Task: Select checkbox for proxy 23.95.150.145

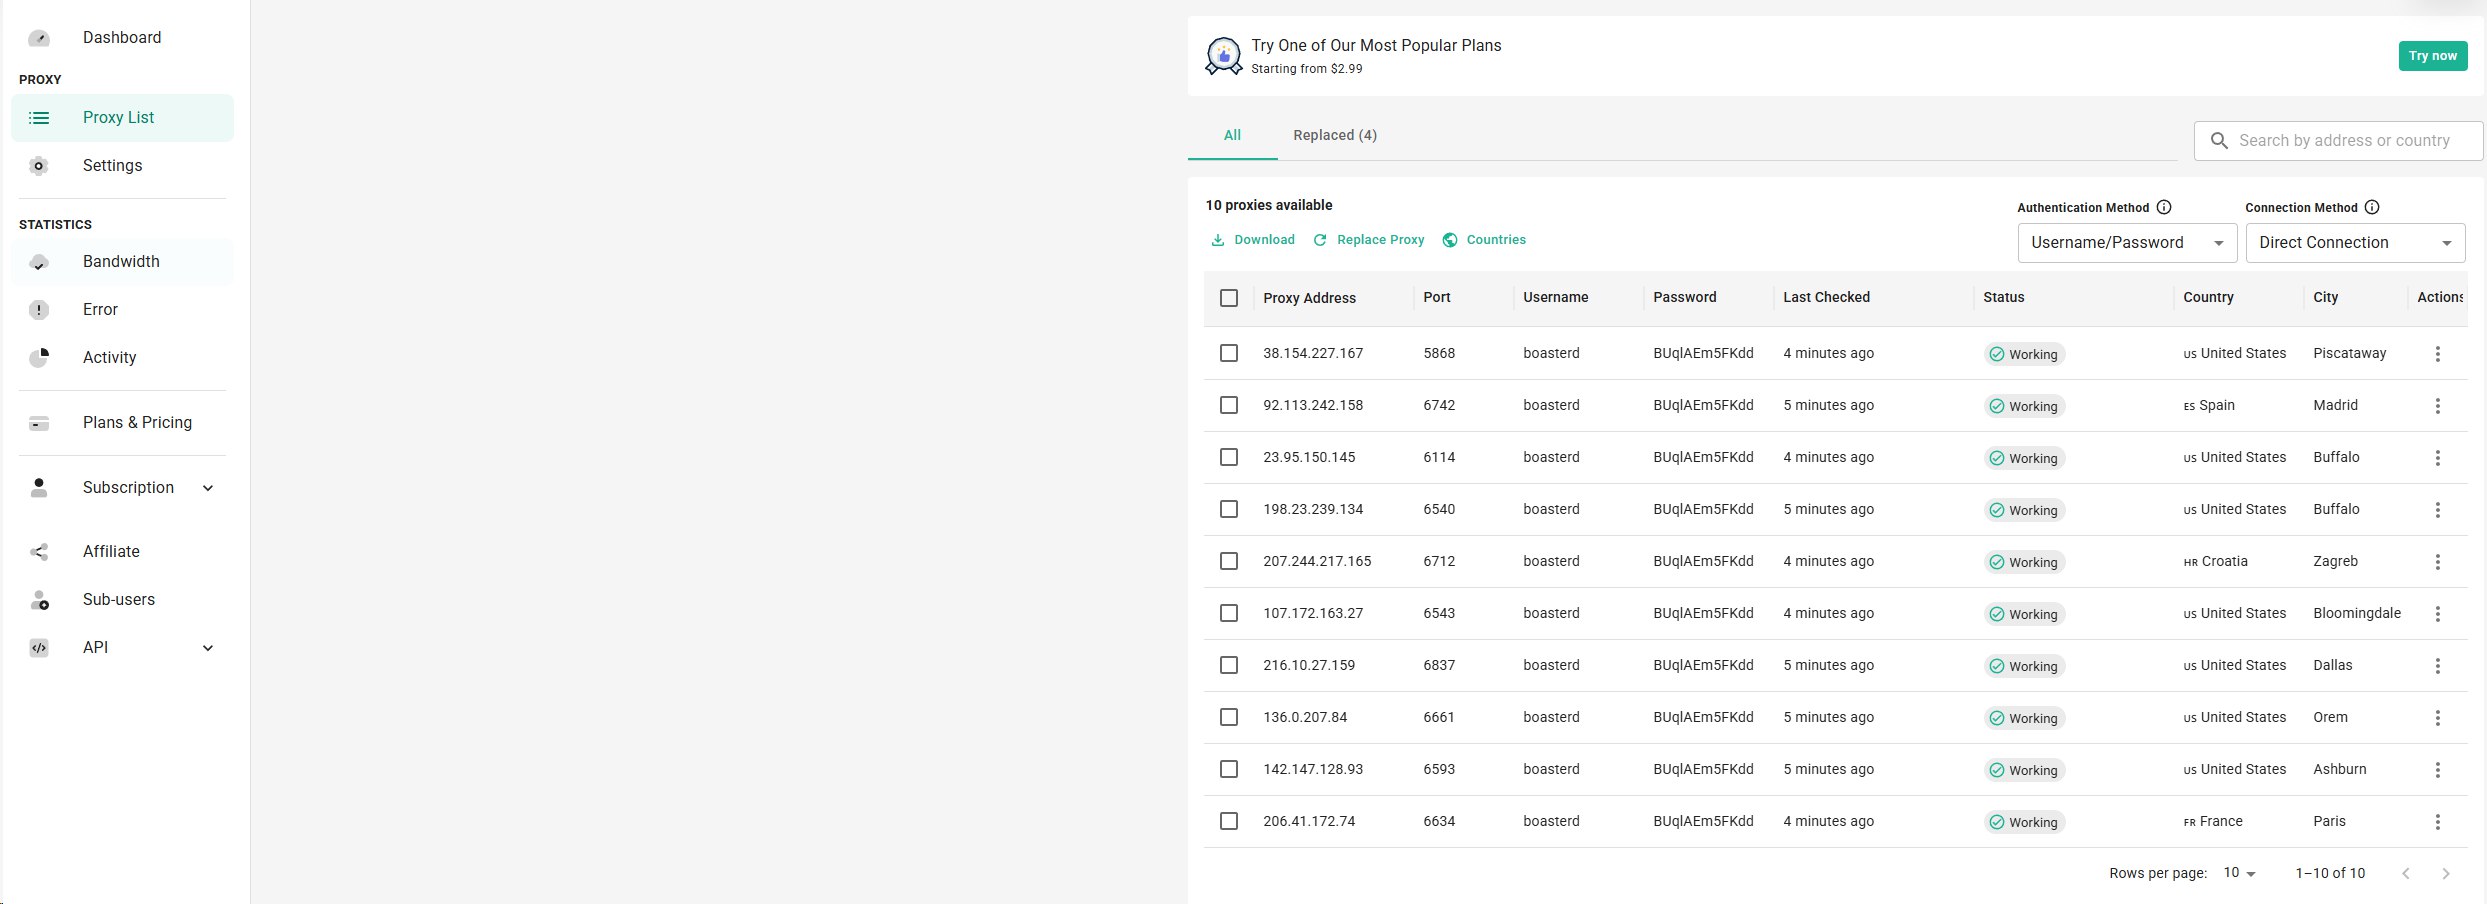Action: tap(1229, 457)
